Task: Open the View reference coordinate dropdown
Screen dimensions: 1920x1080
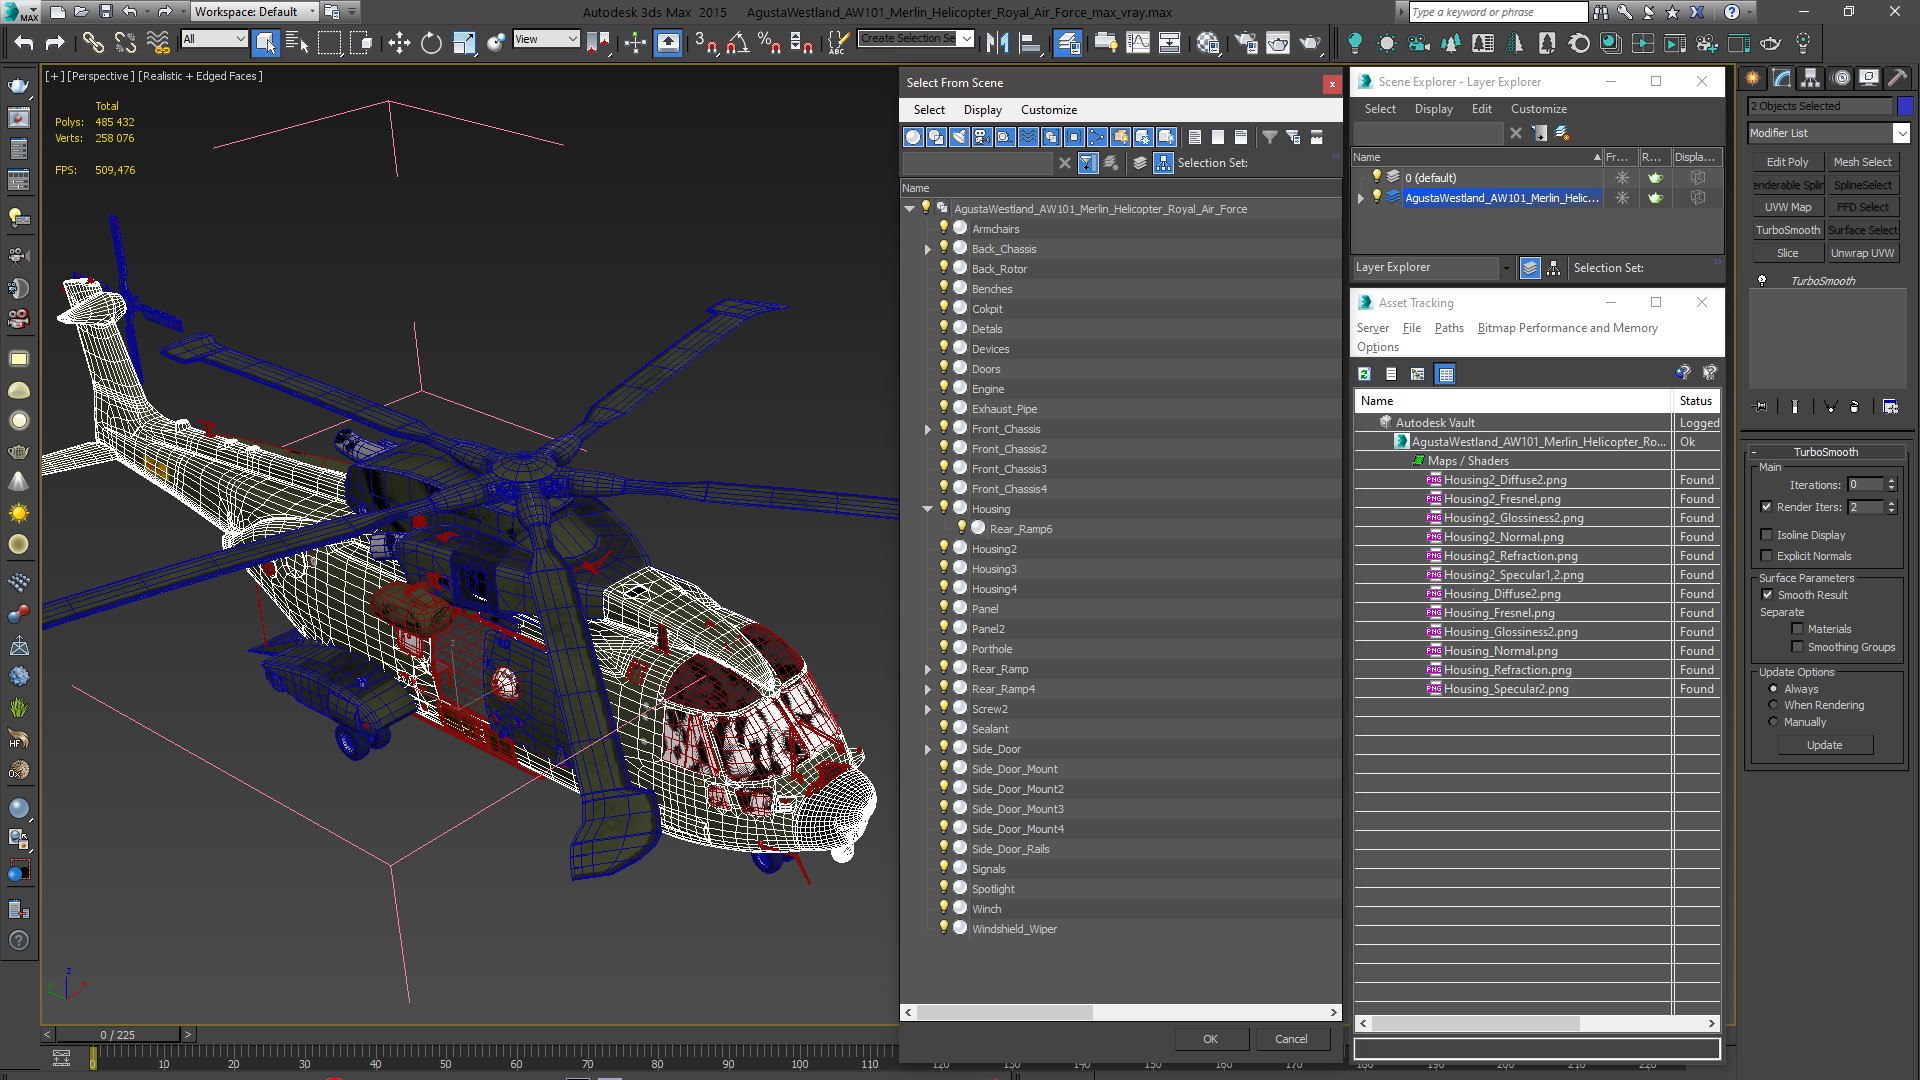Action: 546,39
